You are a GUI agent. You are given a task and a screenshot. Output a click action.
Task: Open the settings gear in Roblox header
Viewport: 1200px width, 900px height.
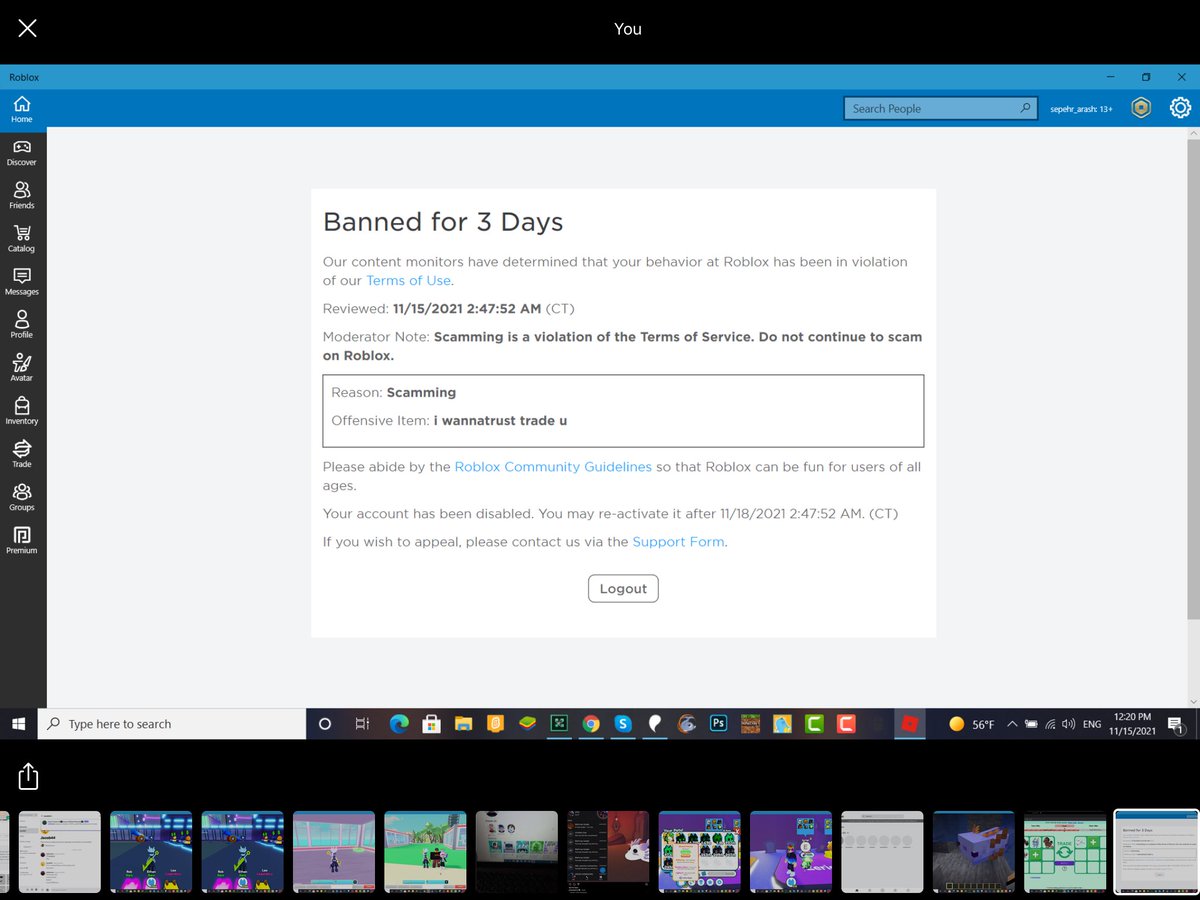coord(1180,108)
